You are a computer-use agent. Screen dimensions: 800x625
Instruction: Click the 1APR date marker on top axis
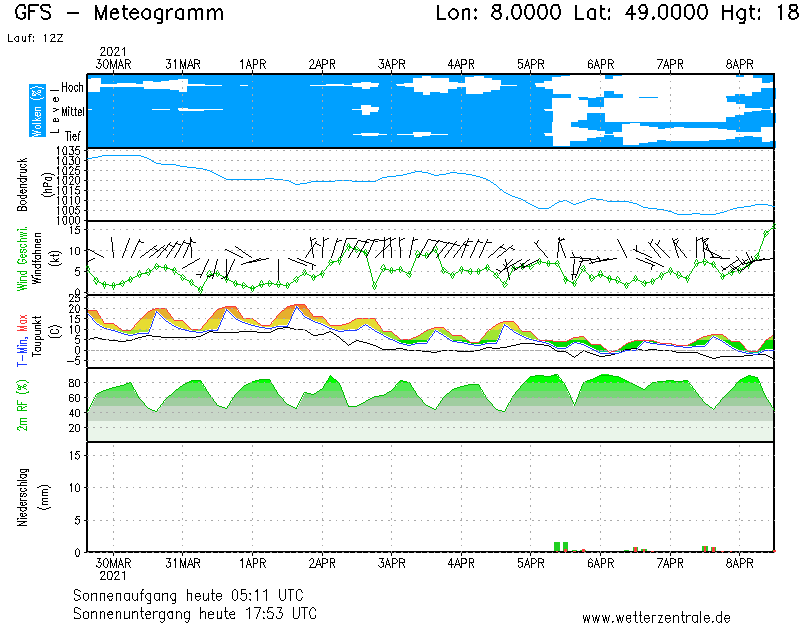[x=252, y=64]
